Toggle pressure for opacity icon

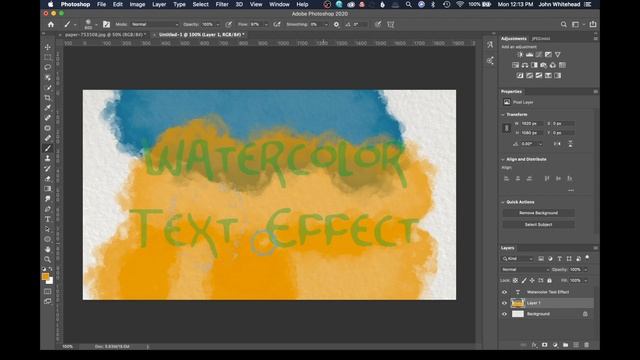tap(229, 24)
